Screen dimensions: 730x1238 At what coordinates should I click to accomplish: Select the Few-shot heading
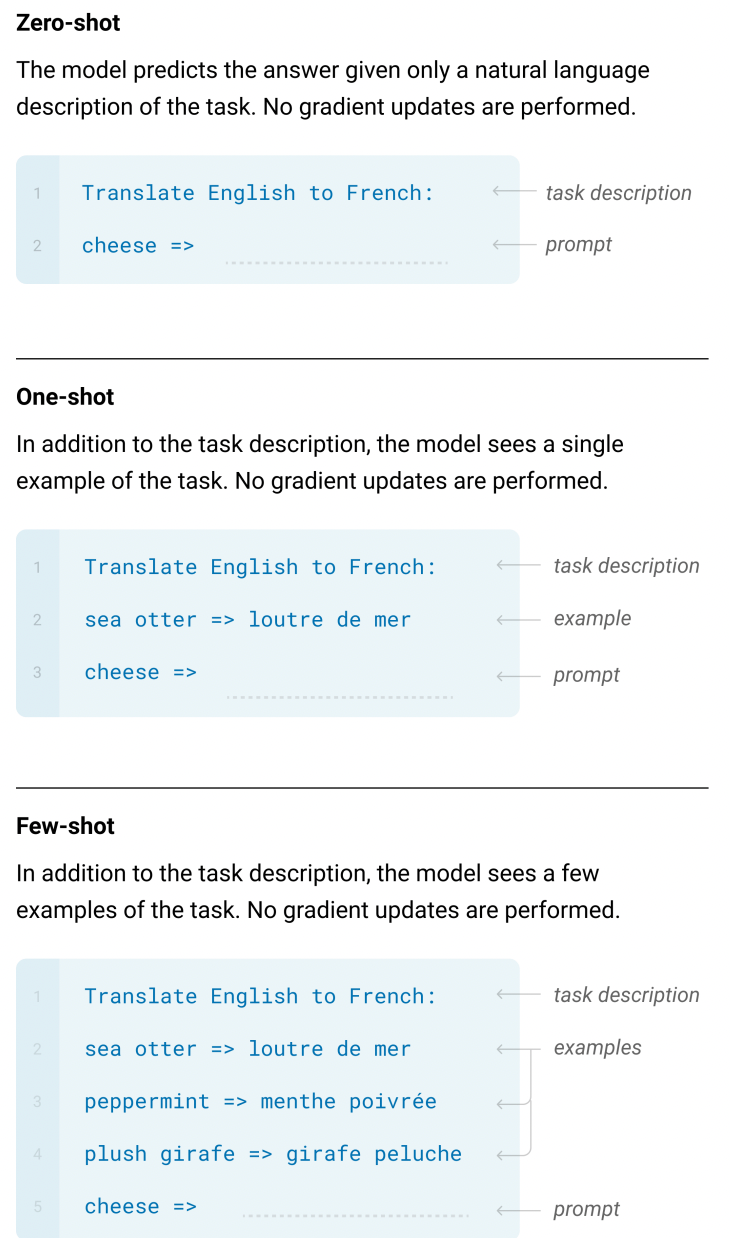[66, 826]
